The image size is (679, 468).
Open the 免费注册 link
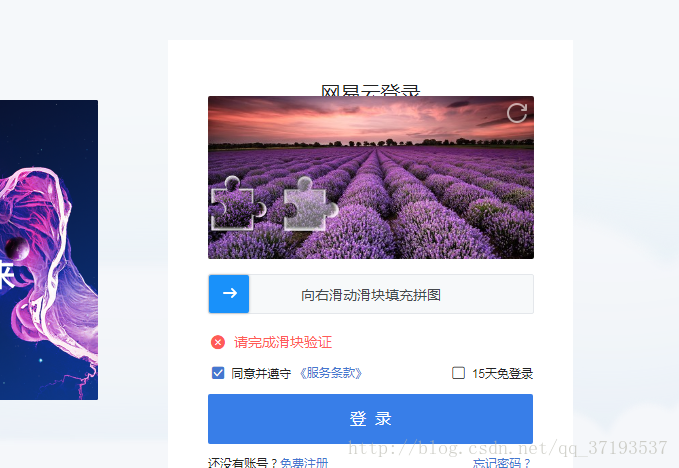[x=304, y=462]
